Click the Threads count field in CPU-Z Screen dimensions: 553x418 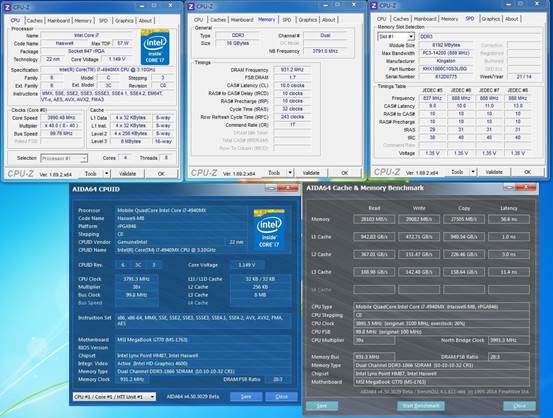click(x=166, y=158)
